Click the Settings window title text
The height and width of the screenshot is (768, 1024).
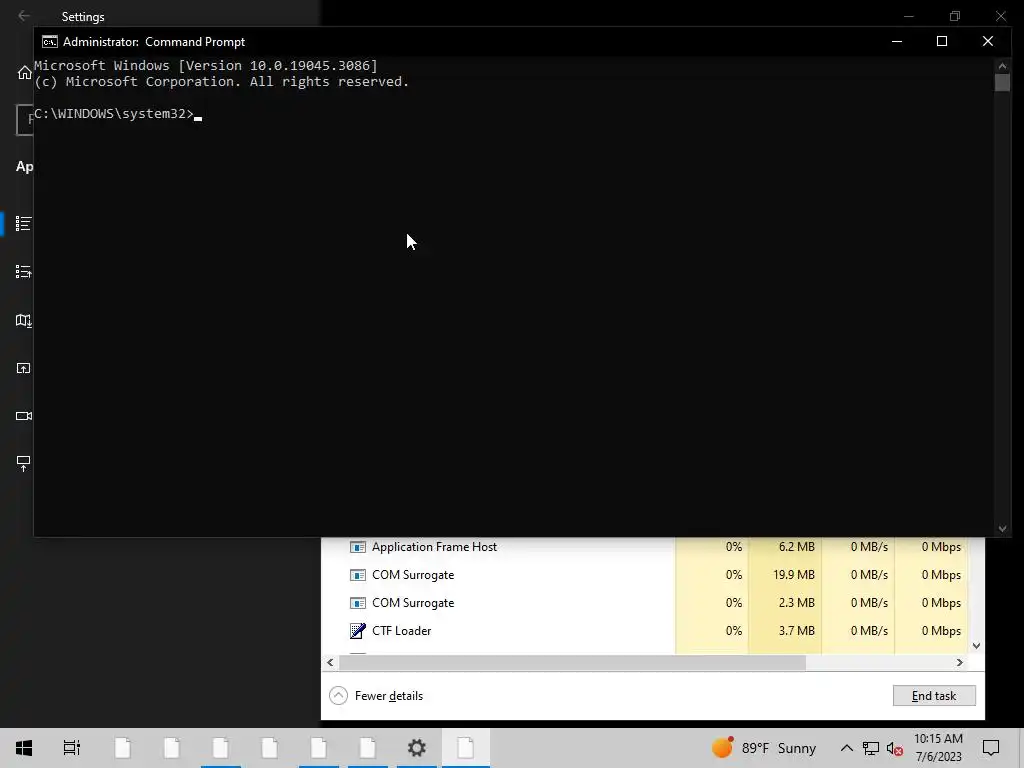point(83,17)
